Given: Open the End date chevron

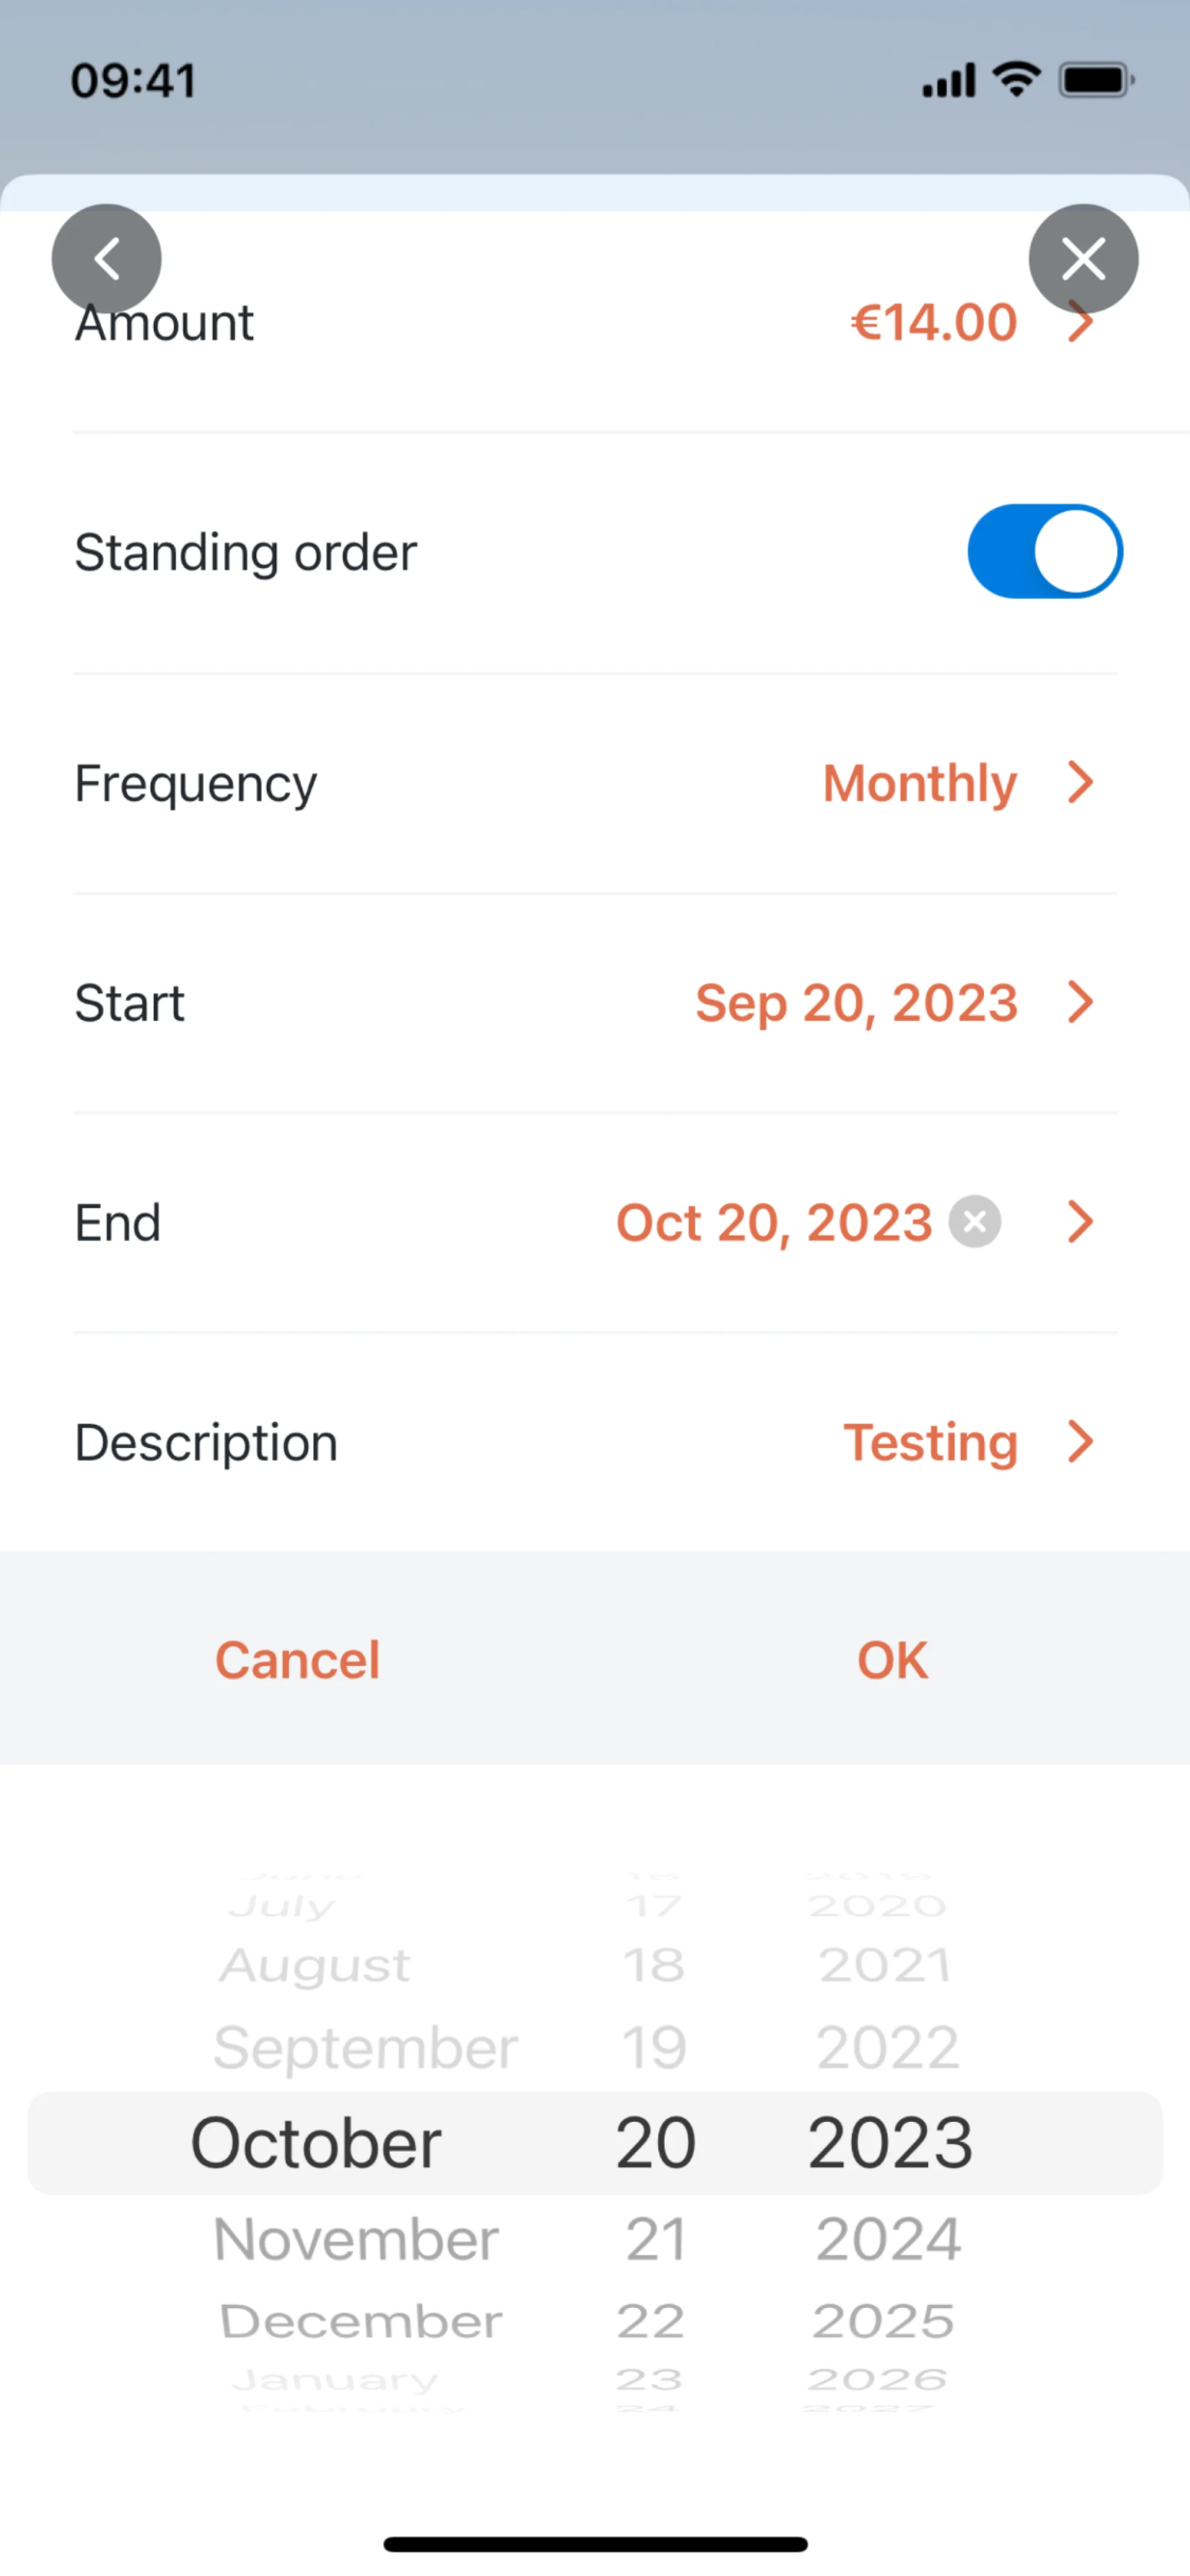Looking at the screenshot, I should 1080,1222.
